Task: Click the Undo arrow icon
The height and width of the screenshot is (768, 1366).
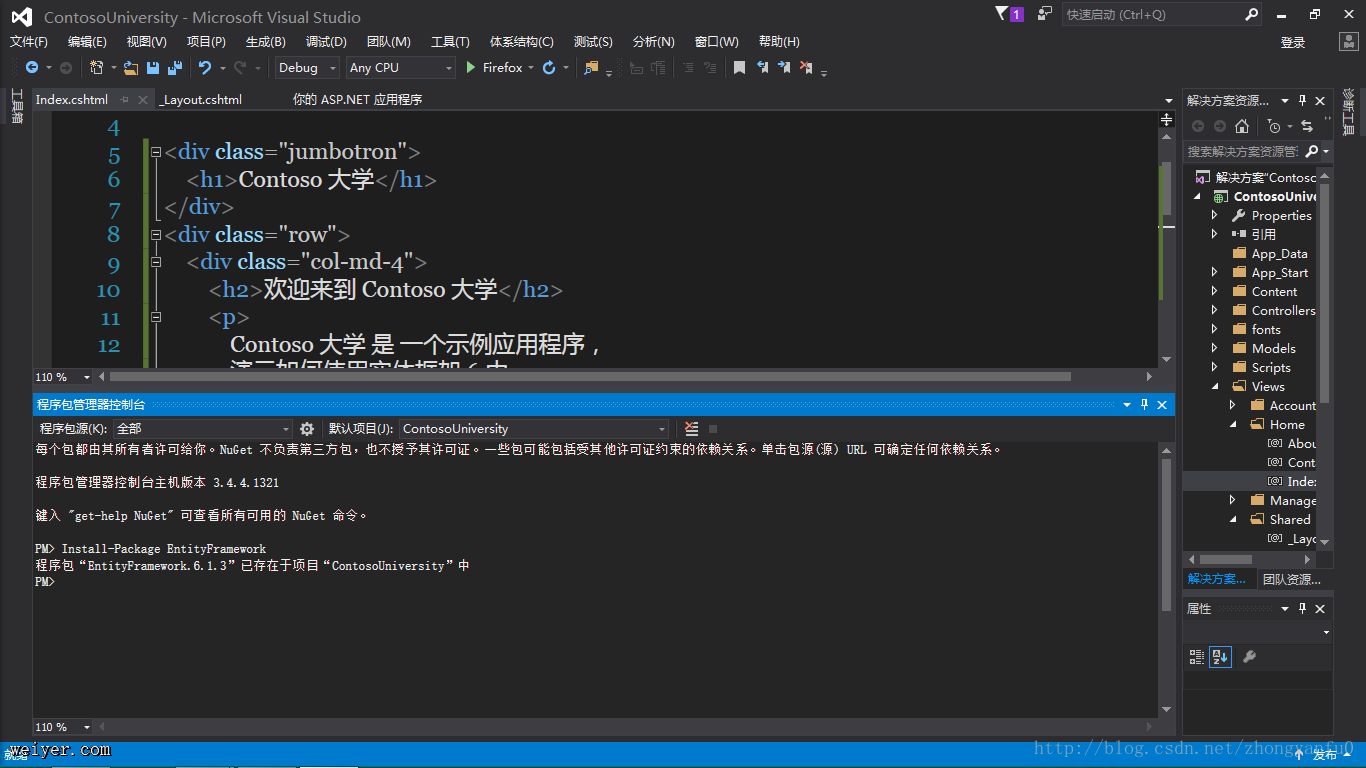Action: (x=205, y=68)
